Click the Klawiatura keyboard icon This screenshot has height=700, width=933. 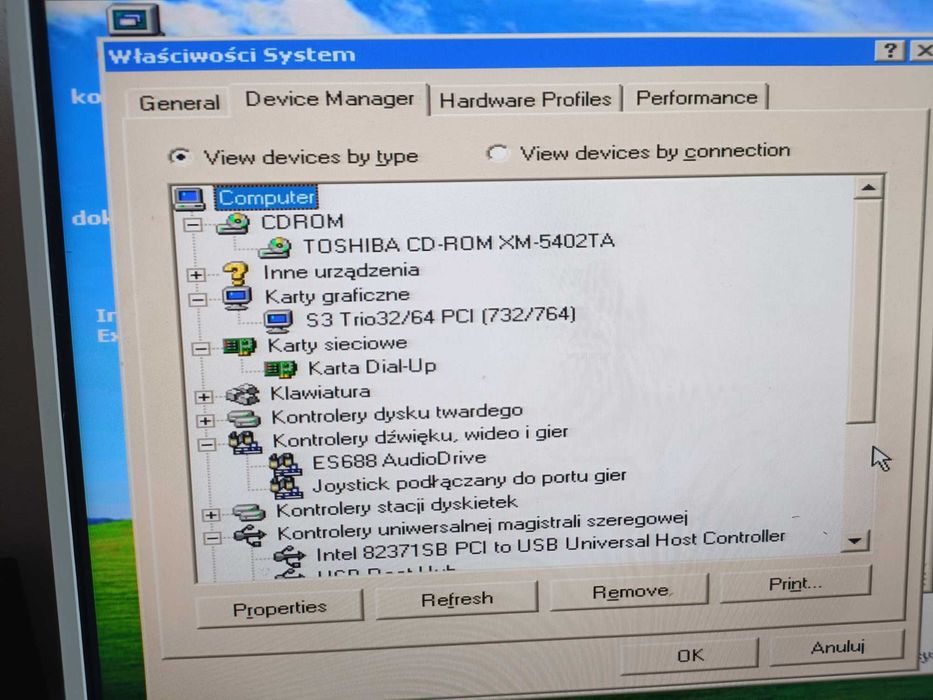click(x=243, y=393)
